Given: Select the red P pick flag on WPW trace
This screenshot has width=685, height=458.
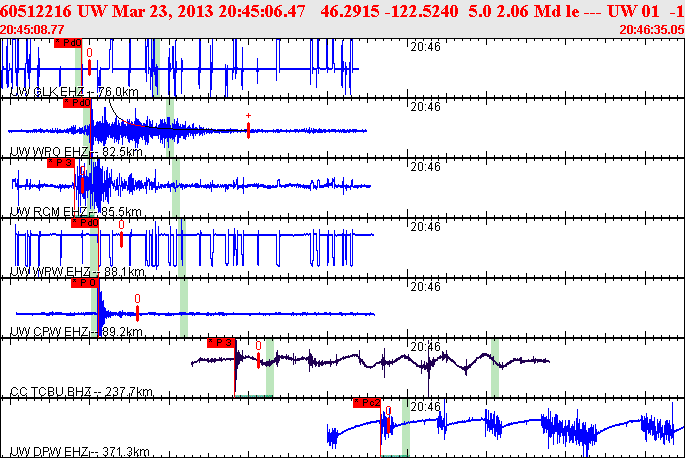Looking at the screenshot, I should point(84,223).
